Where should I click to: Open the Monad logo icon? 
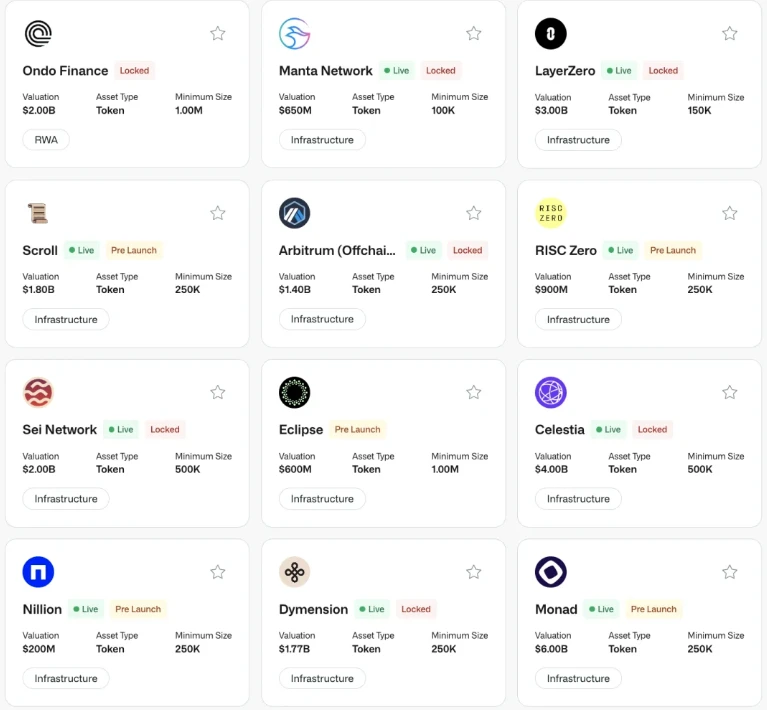pos(551,572)
